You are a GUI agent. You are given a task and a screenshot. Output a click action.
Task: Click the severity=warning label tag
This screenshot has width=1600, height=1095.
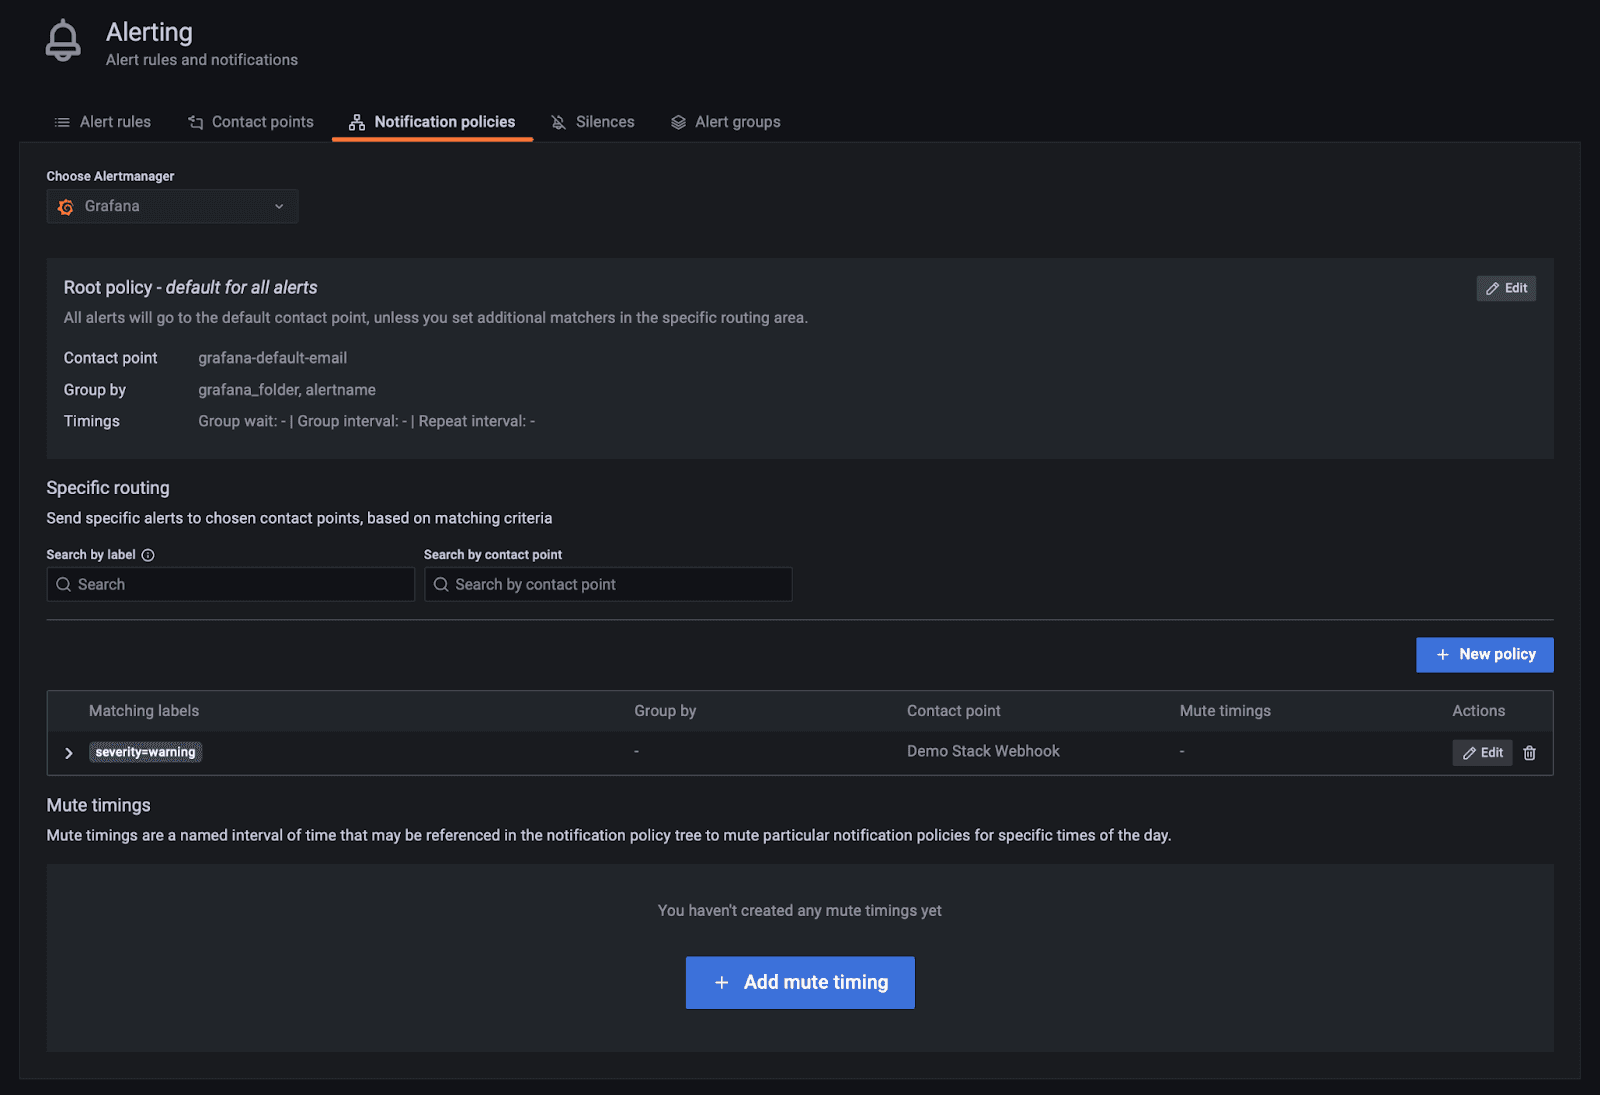[x=146, y=752]
